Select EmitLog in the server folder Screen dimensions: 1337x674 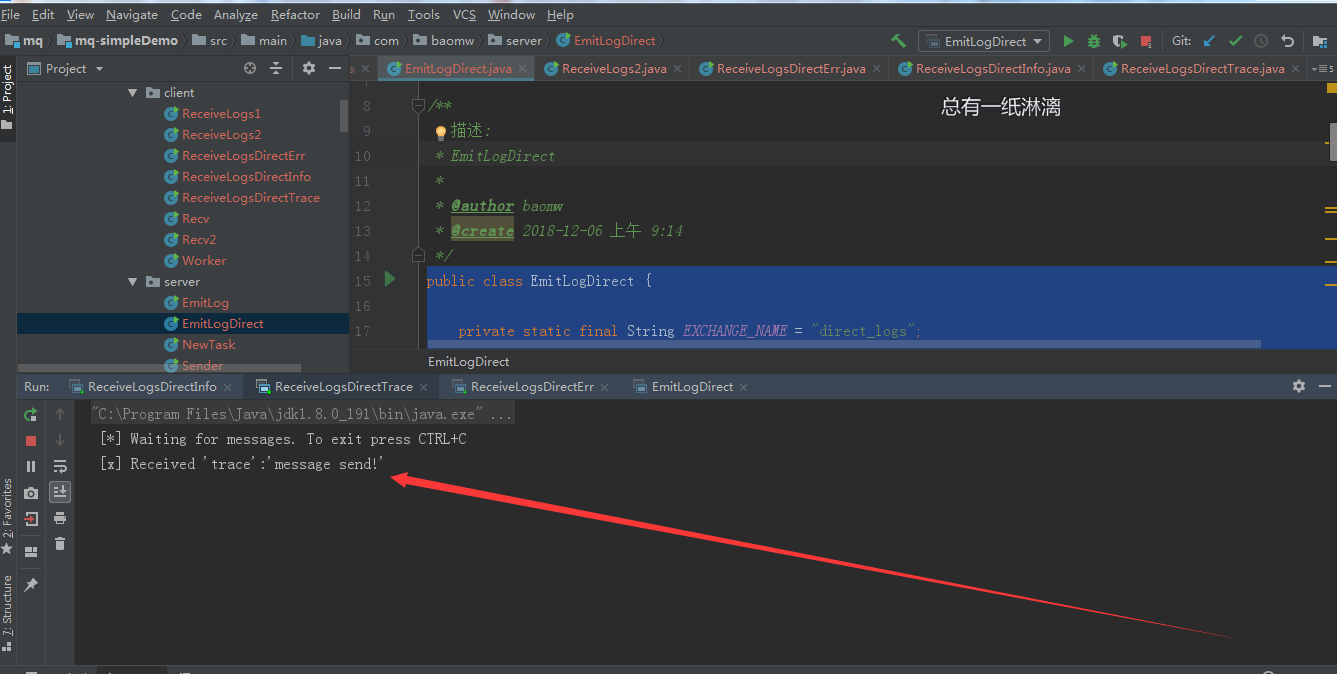coord(205,303)
